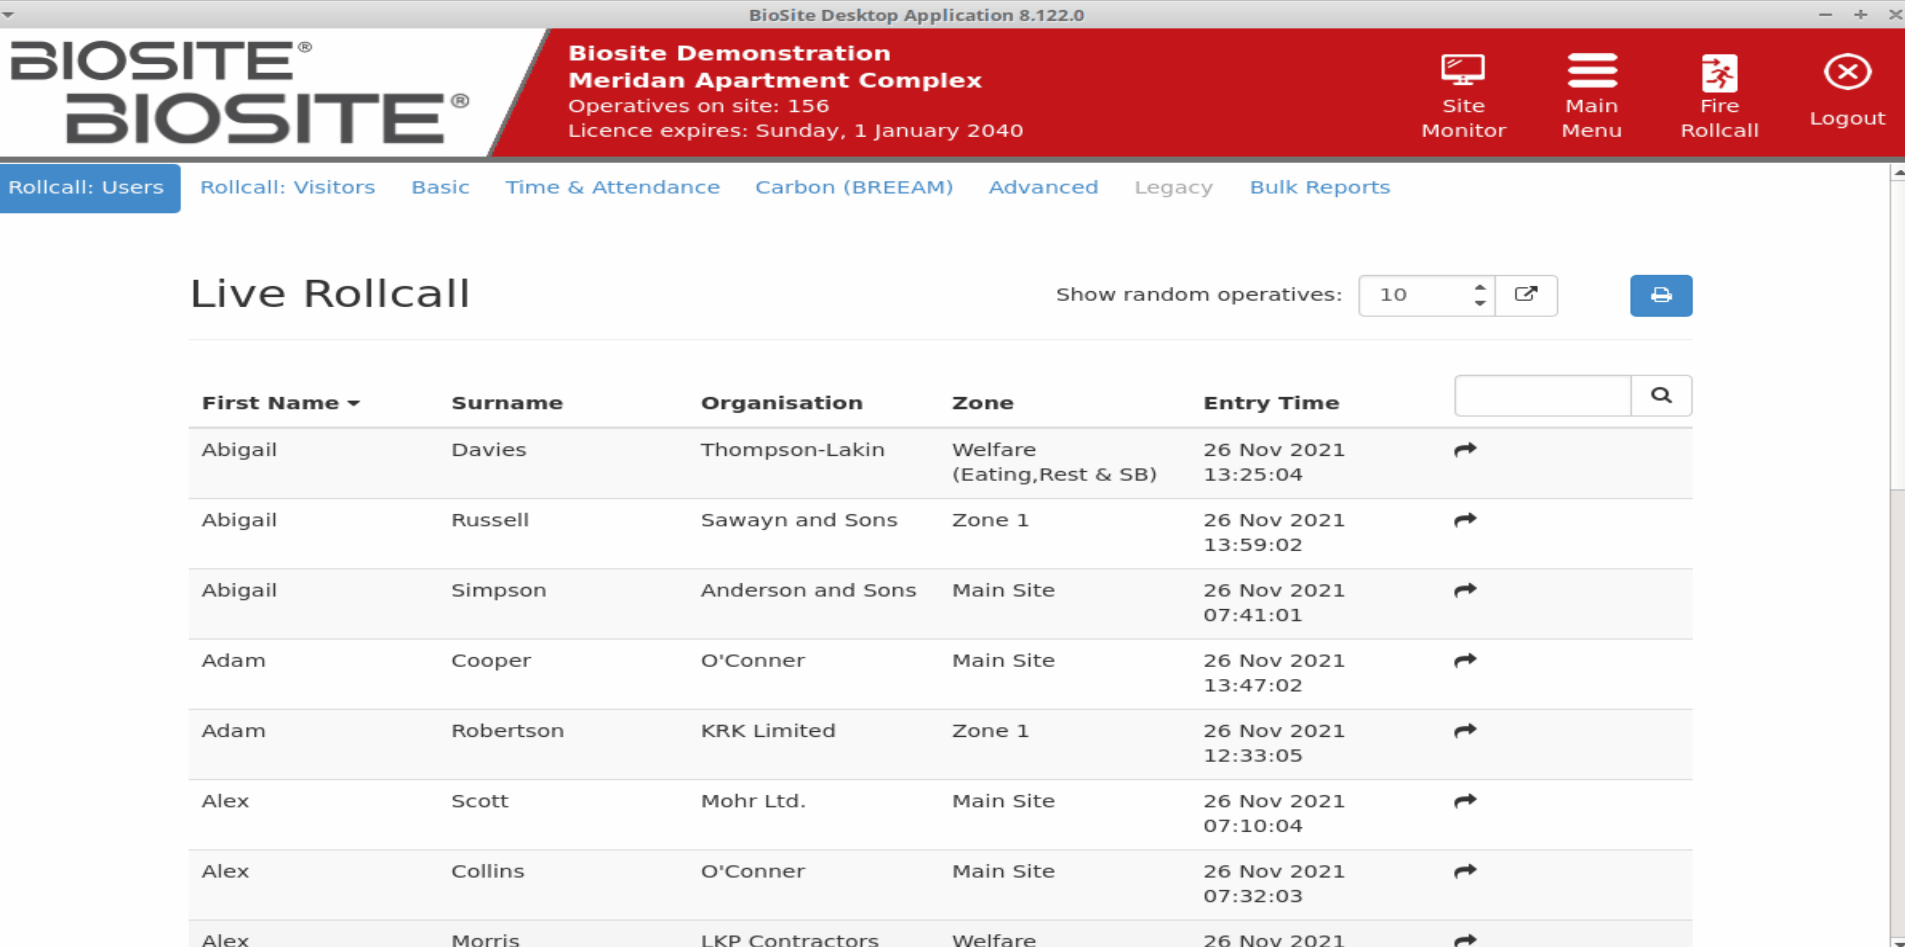Viewport: 1905px width, 947px height.
Task: Click arrow icon for Abigail Simpson row
Action: [x=1465, y=590]
